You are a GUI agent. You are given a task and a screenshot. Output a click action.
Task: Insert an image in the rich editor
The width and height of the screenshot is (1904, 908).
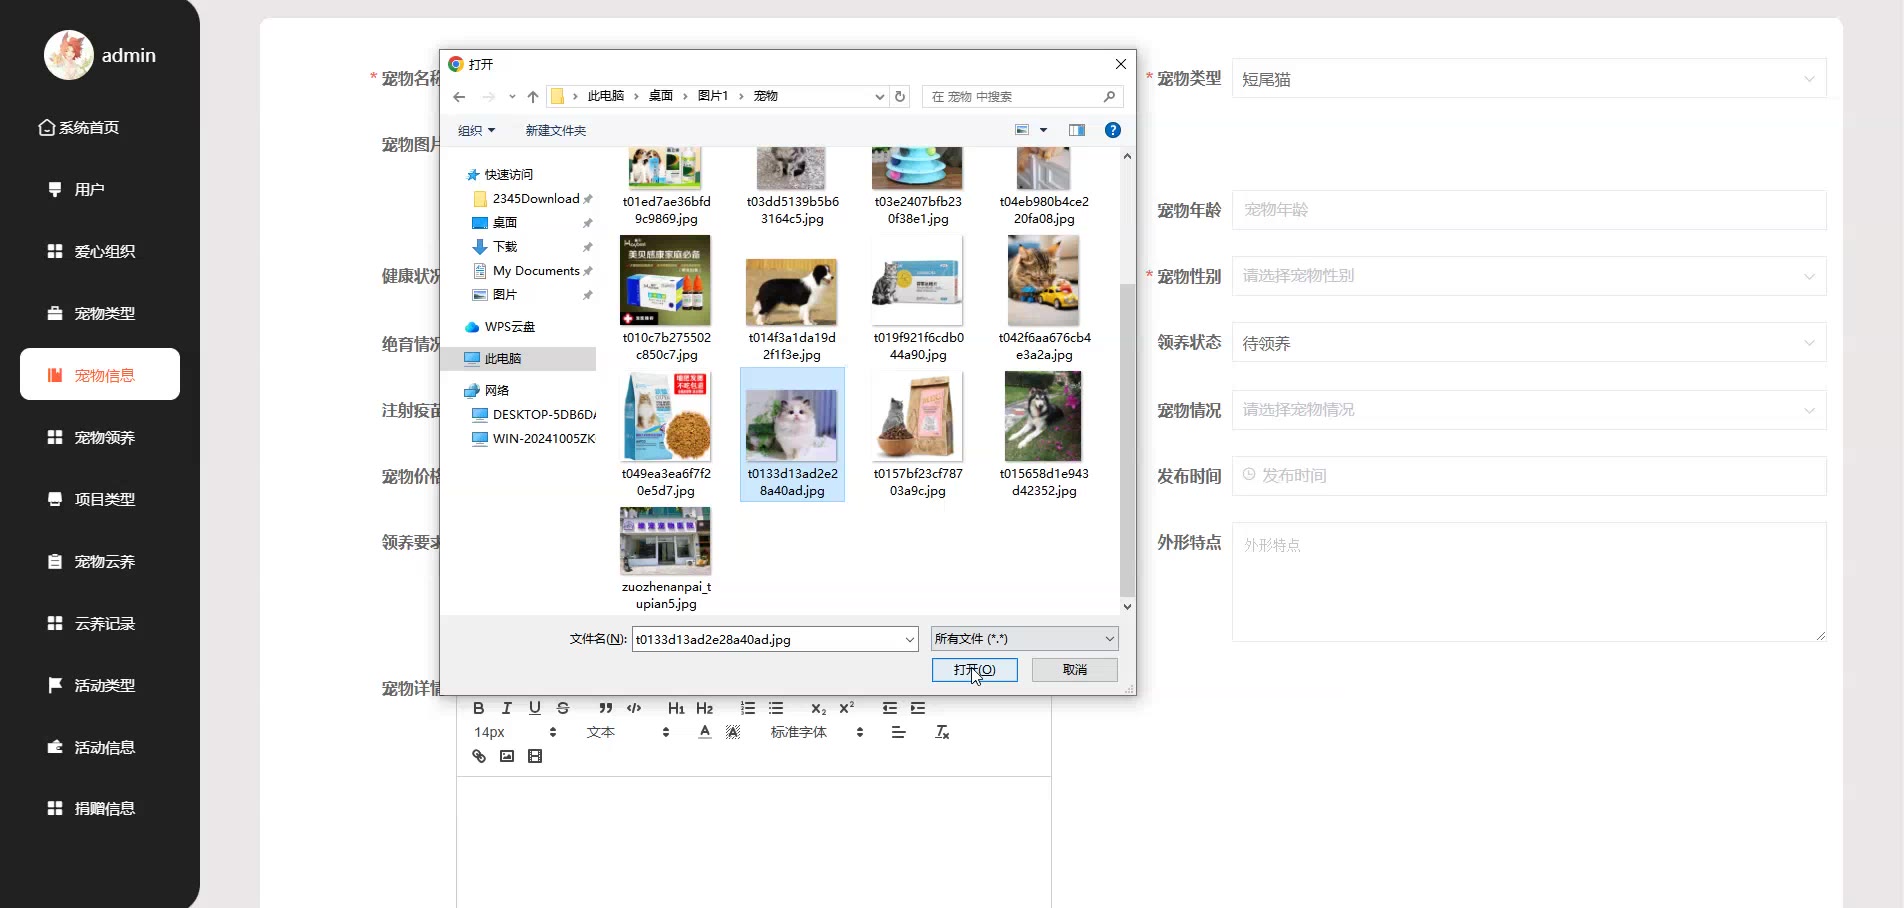tap(507, 756)
